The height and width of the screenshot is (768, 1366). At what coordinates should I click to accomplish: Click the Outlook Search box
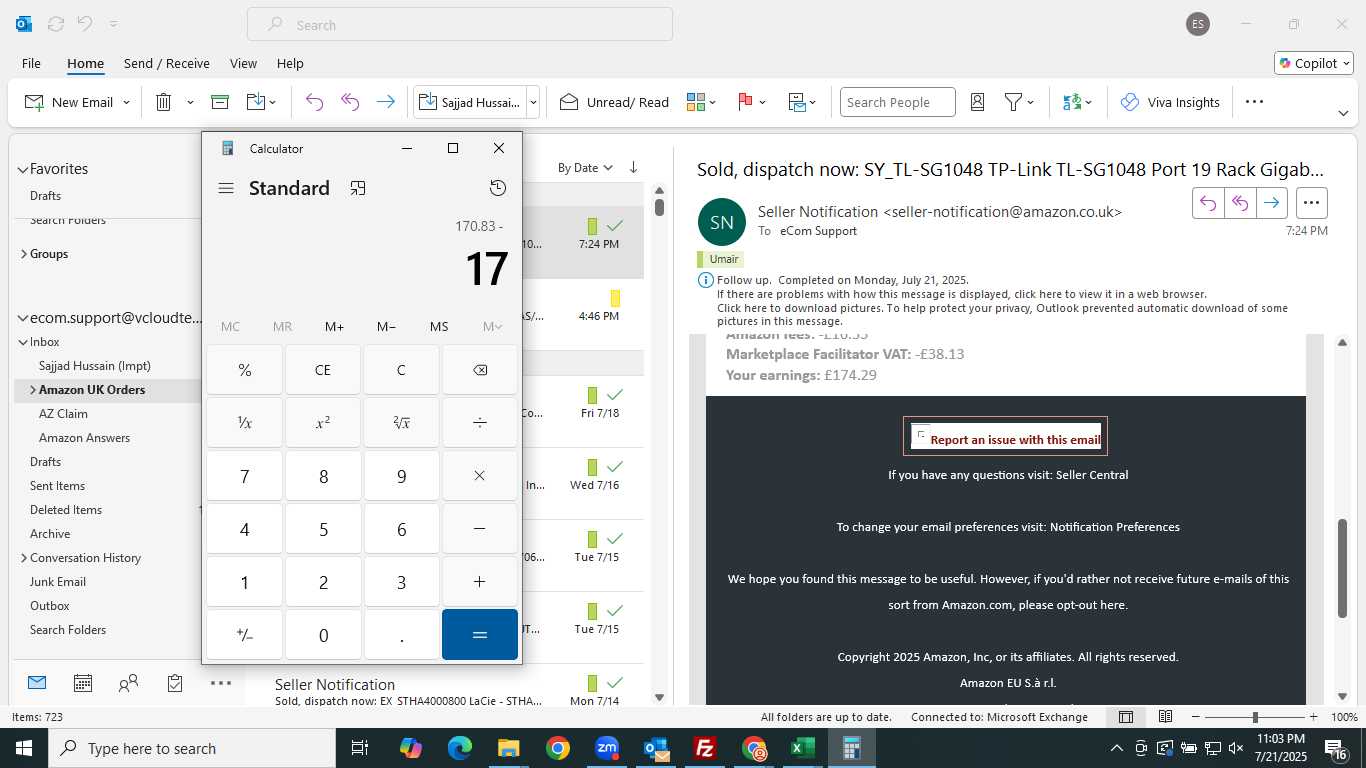pyautogui.click(x=460, y=25)
